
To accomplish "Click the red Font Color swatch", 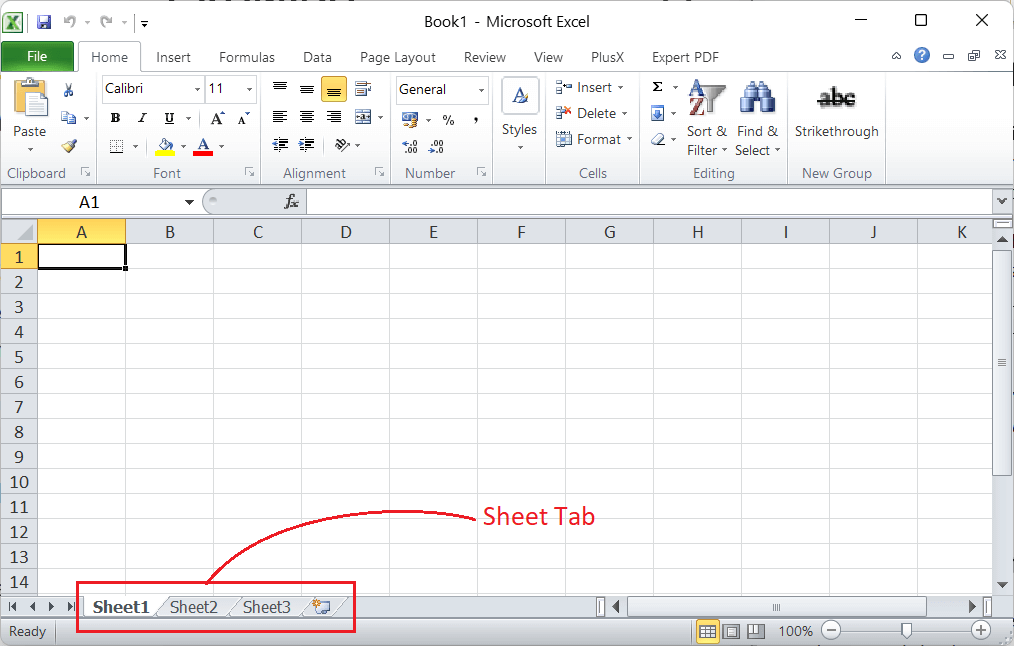I will (x=204, y=145).
